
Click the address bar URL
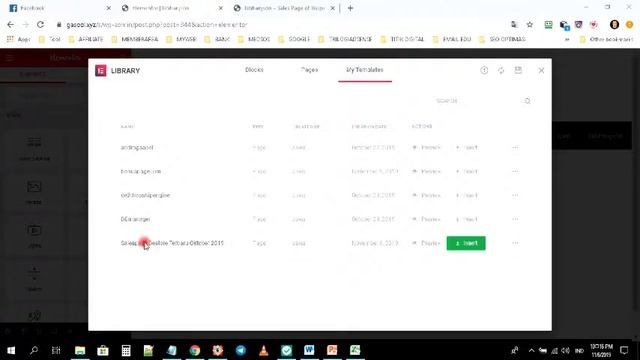(157, 24)
